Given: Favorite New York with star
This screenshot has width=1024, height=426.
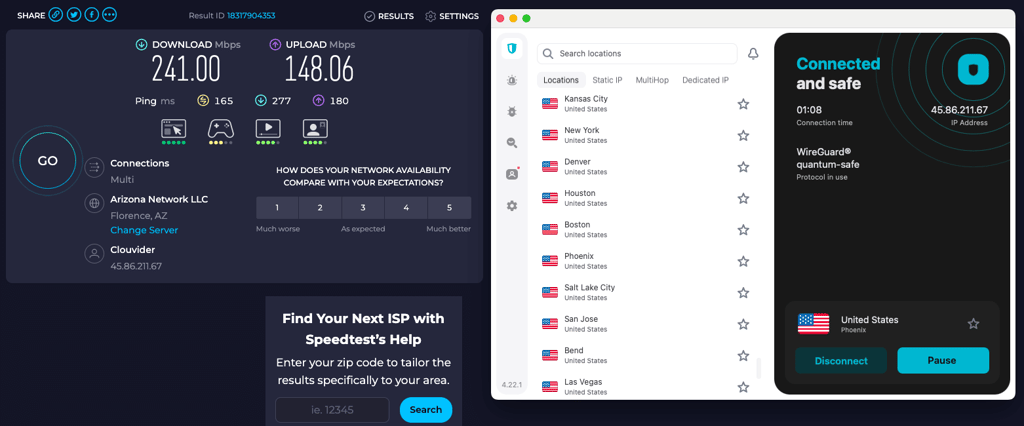Looking at the screenshot, I should (743, 135).
